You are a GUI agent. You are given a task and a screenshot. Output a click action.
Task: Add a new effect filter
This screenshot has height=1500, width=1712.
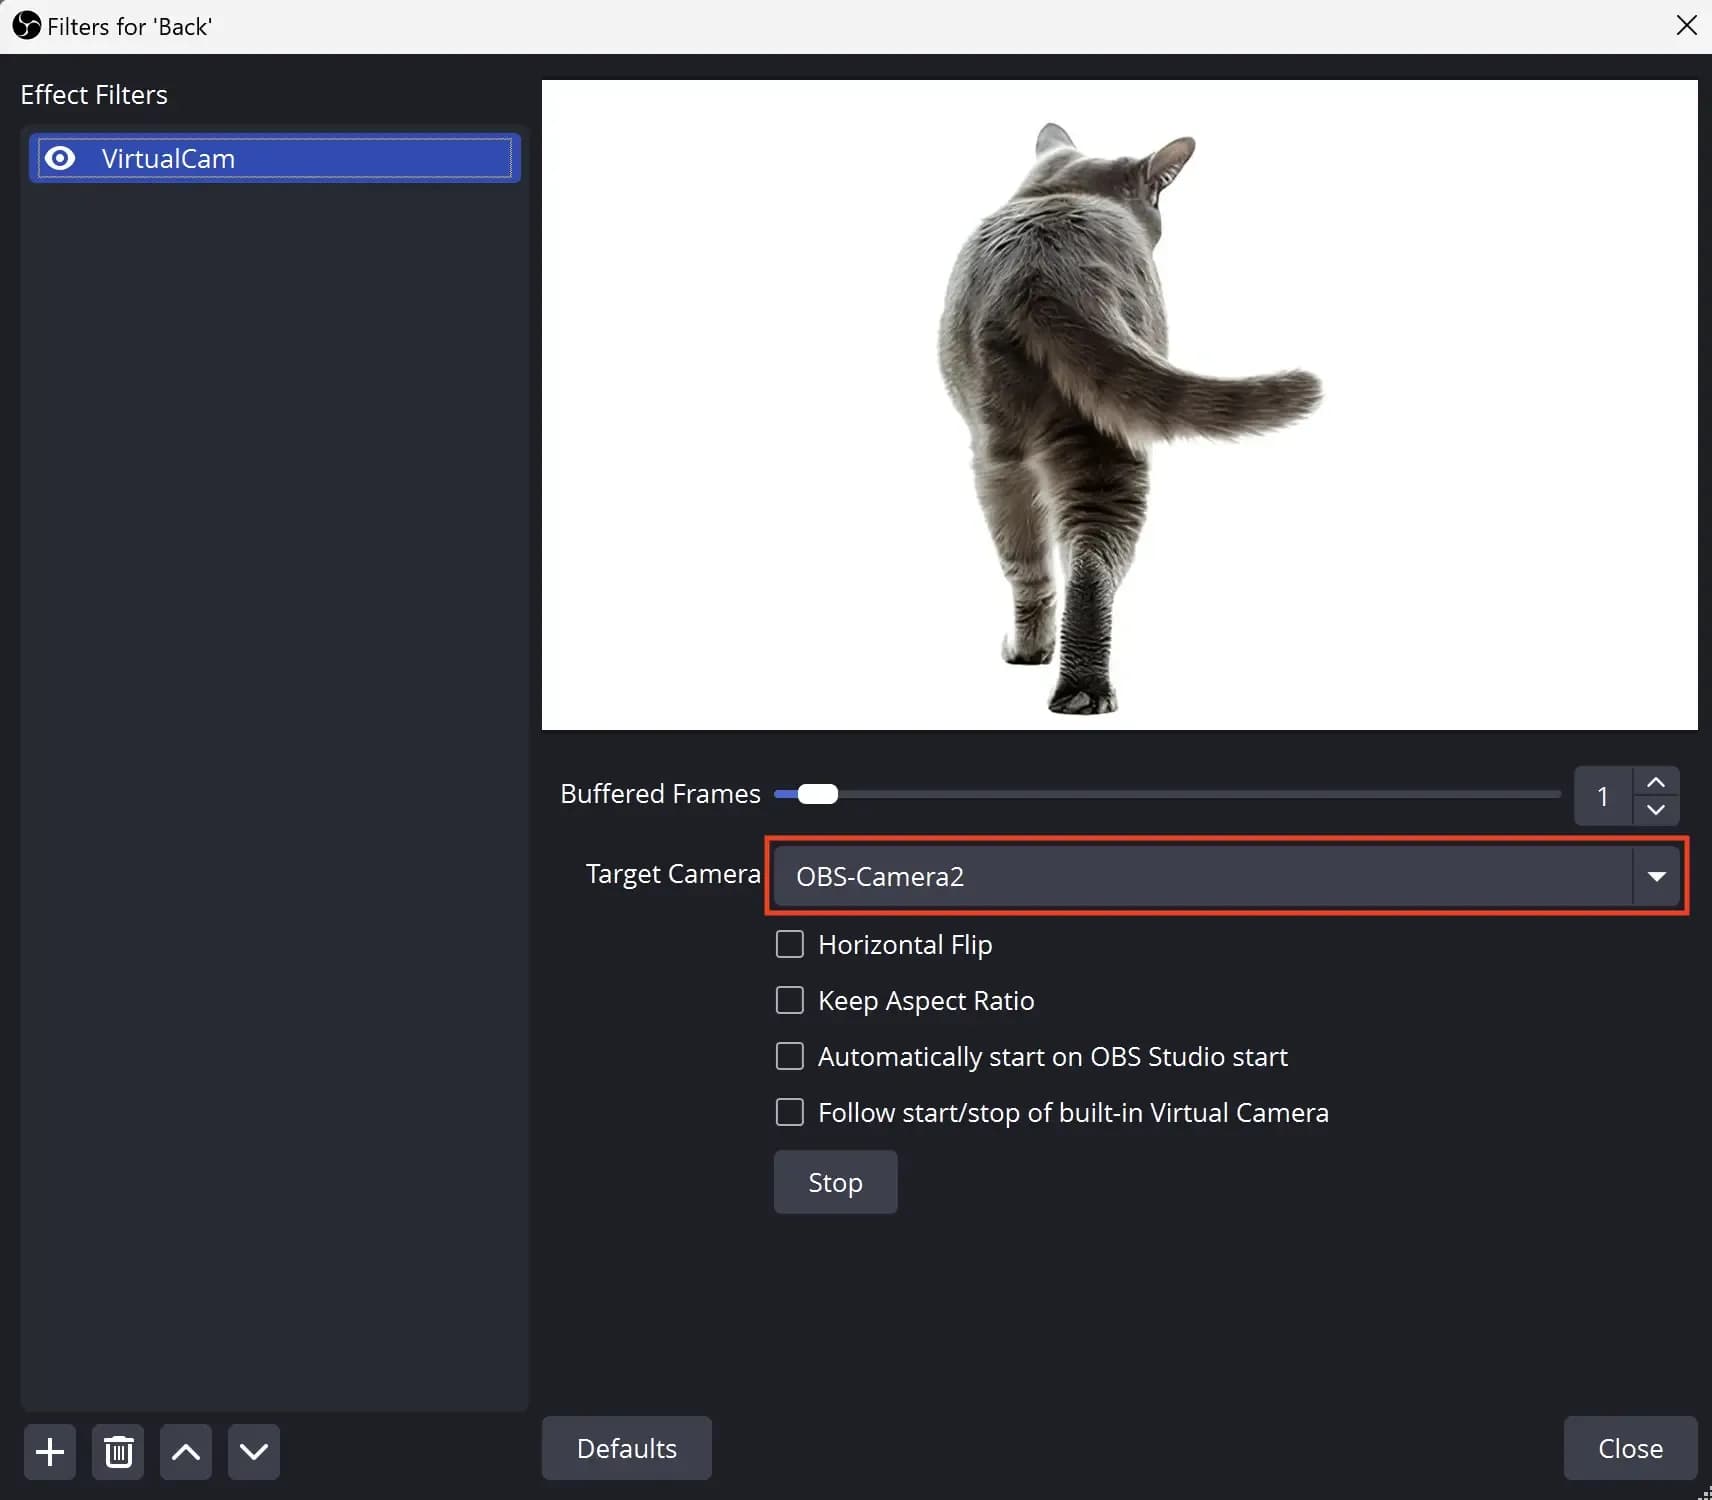click(48, 1451)
